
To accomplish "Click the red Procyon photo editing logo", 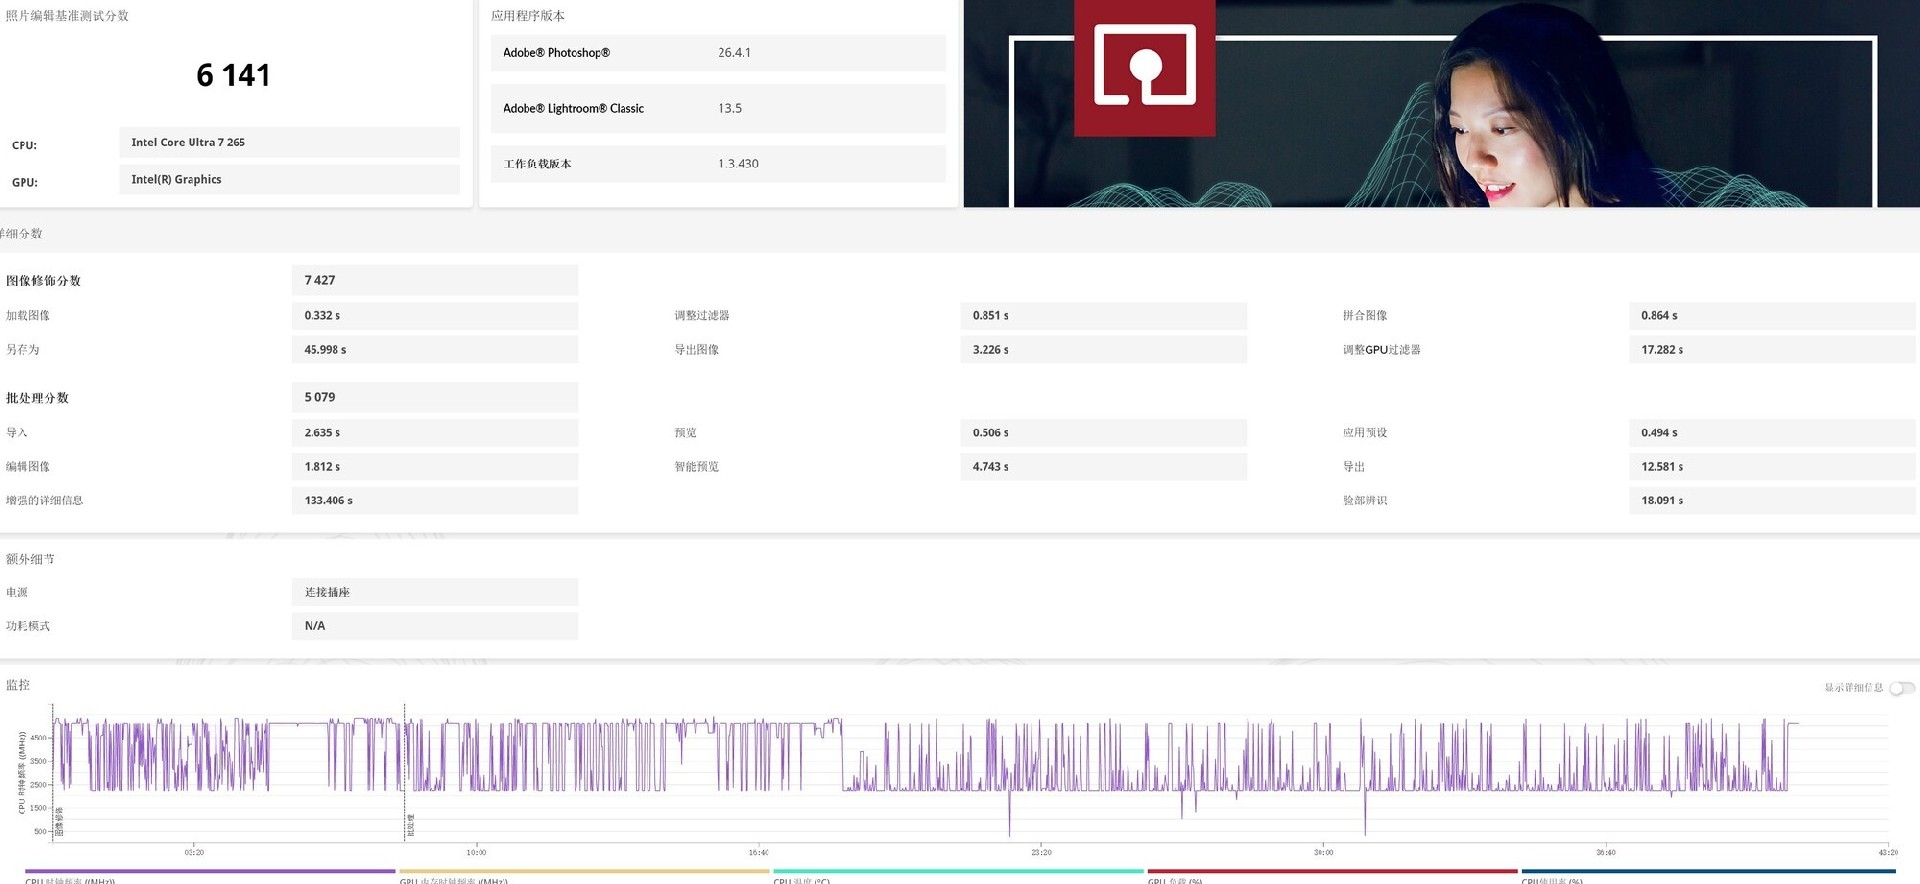I will tap(1145, 66).
